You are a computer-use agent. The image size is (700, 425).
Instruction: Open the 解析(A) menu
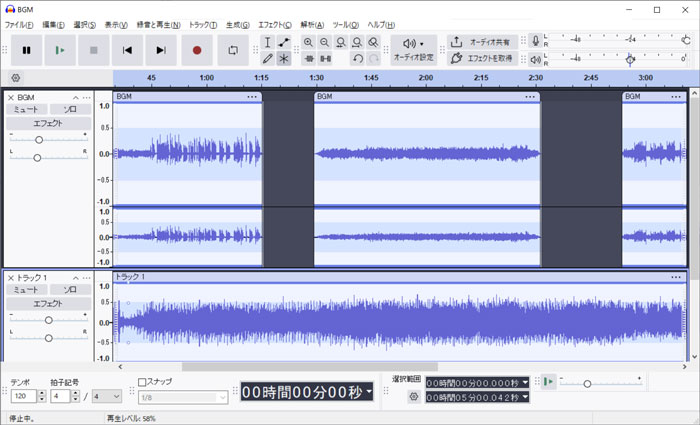[x=312, y=25]
